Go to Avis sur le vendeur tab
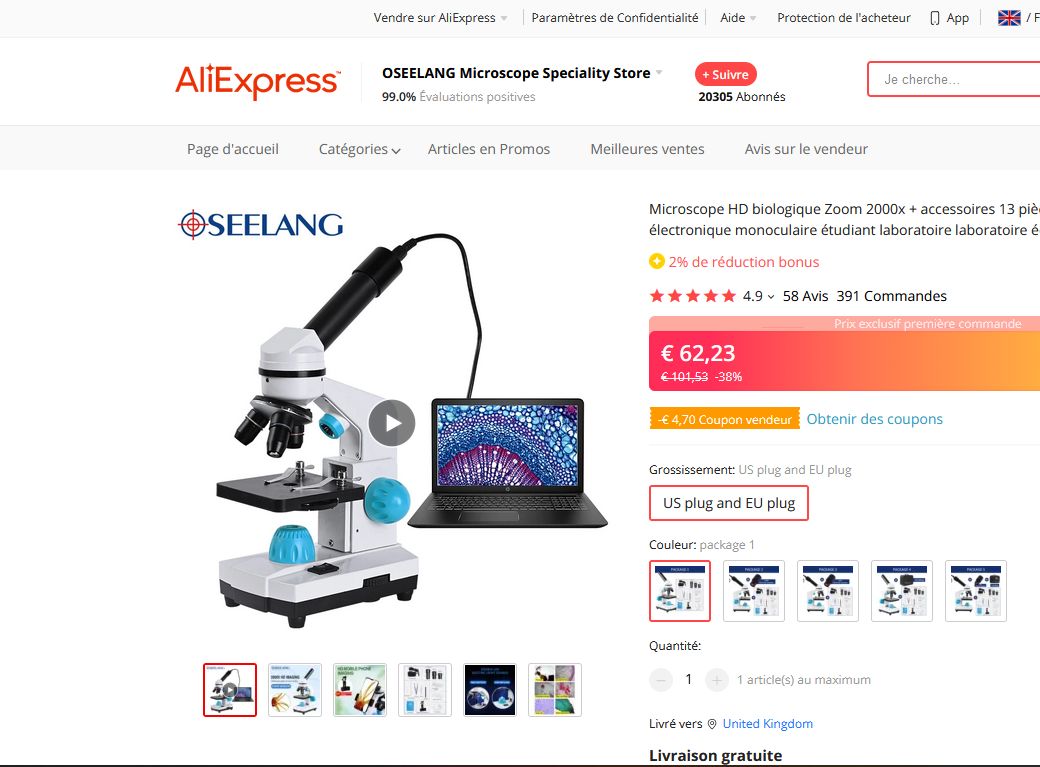This screenshot has height=767, width=1040. [x=806, y=149]
